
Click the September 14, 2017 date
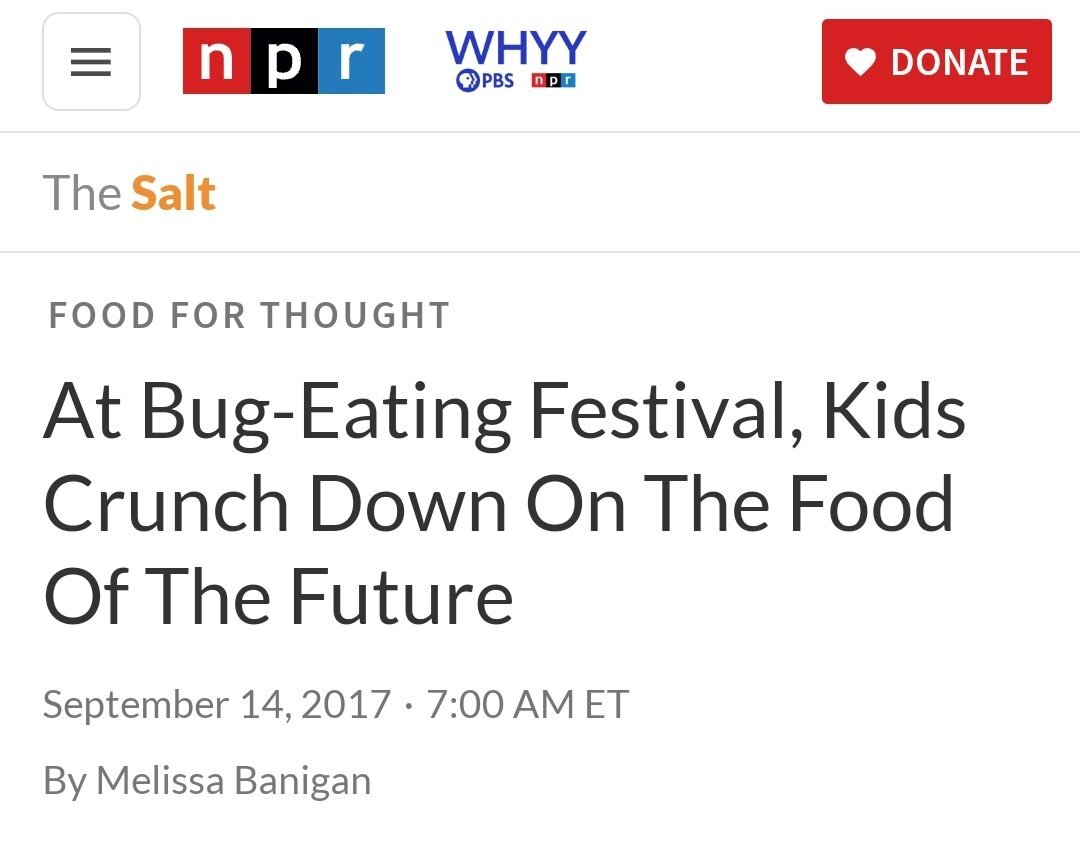pyautogui.click(x=216, y=705)
